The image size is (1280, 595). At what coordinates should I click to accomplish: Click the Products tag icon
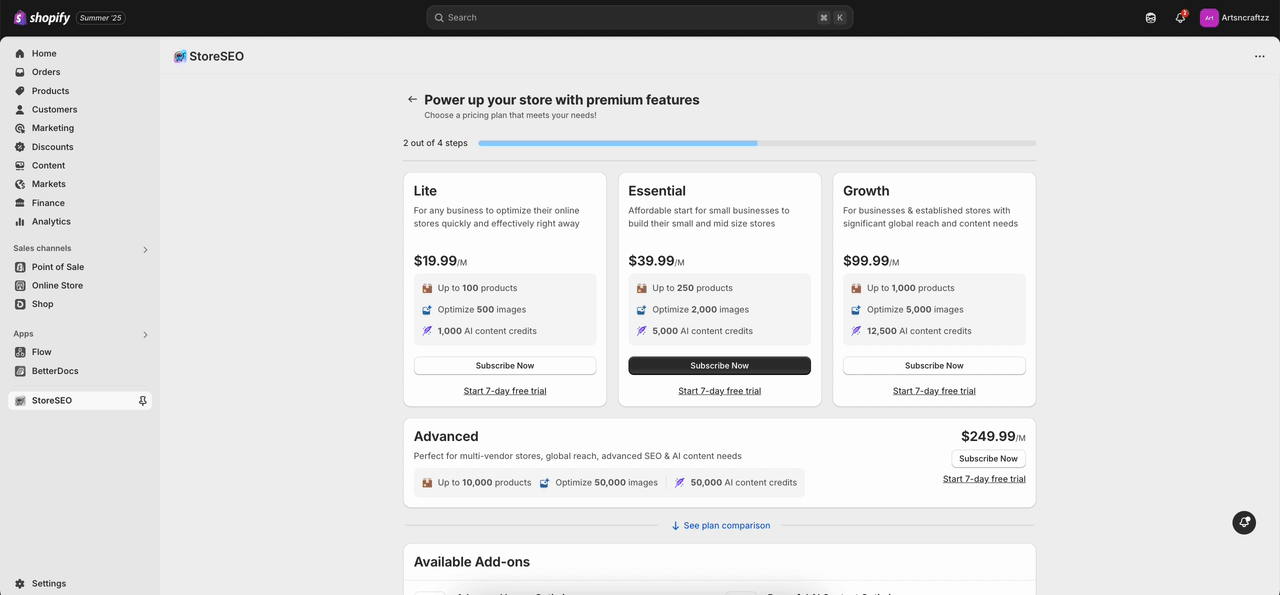tap(20, 91)
